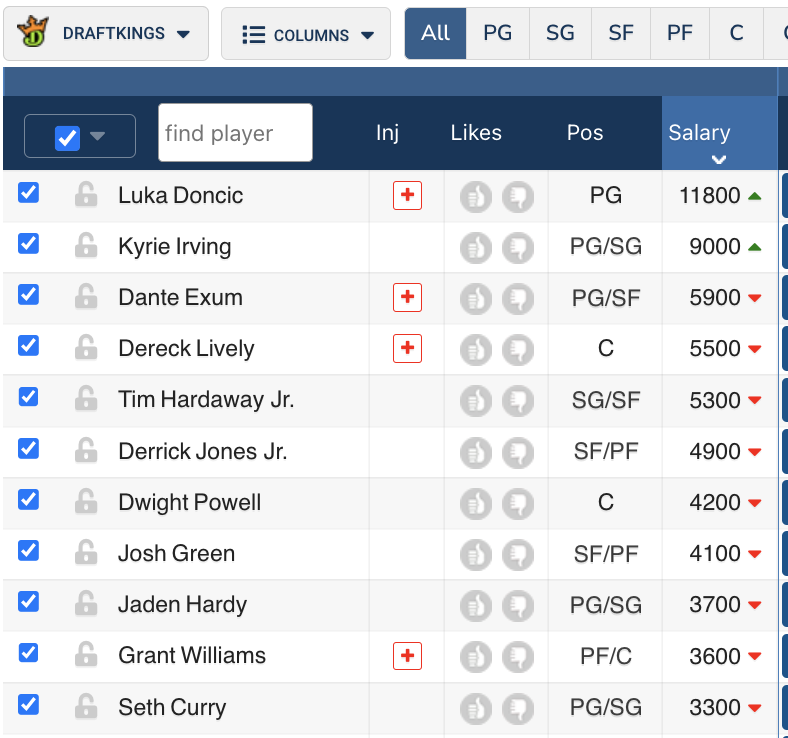Sort by Pos column header
Viewport: 788px width, 738px height.
pos(585,133)
